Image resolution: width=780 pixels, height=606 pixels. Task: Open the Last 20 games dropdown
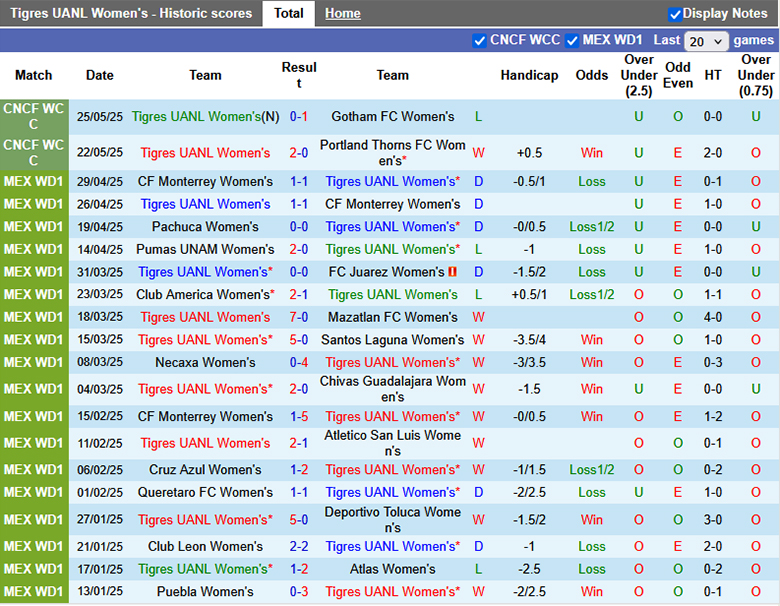(706, 41)
